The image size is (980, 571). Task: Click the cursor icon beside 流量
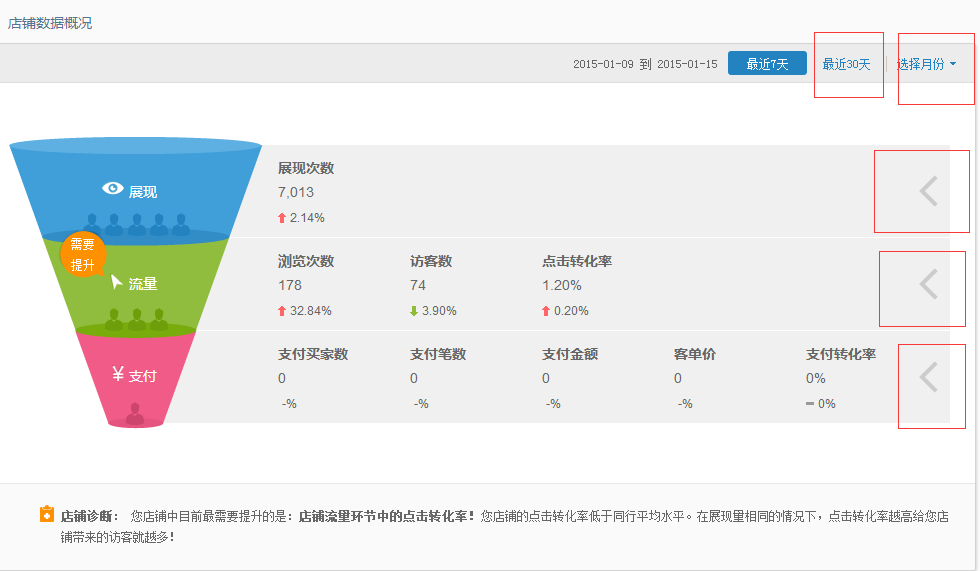(116, 282)
